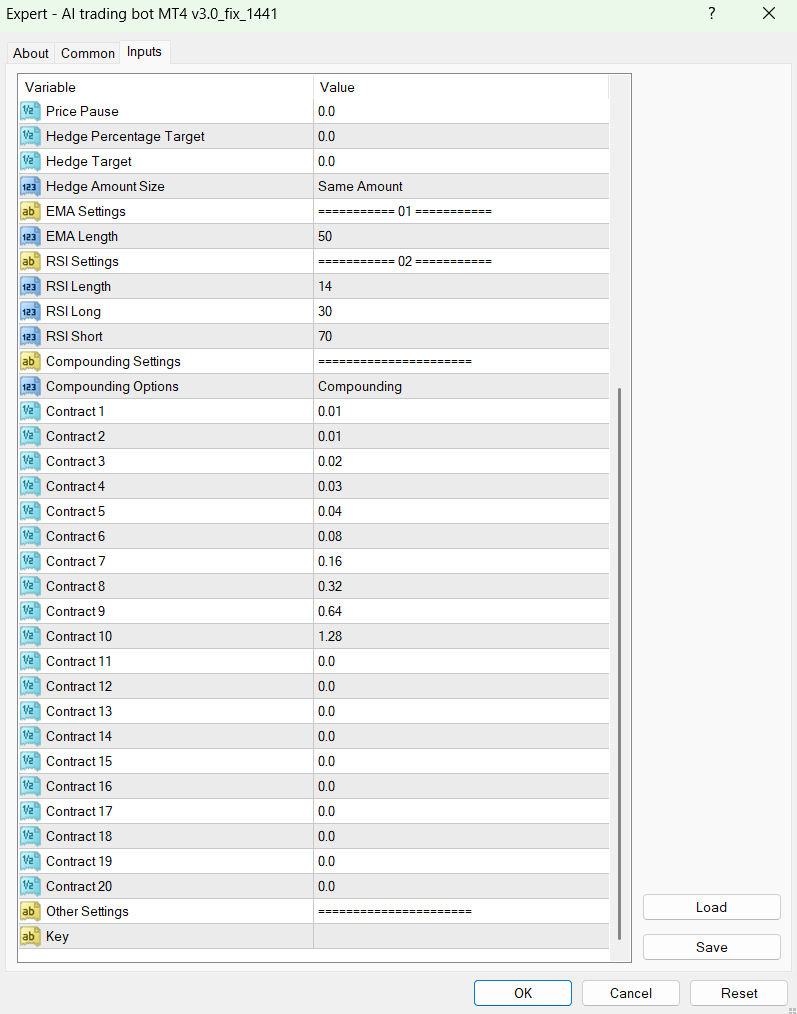Screen dimensions: 797x1014
Task: Switch to the Common tab
Action: coord(87,54)
